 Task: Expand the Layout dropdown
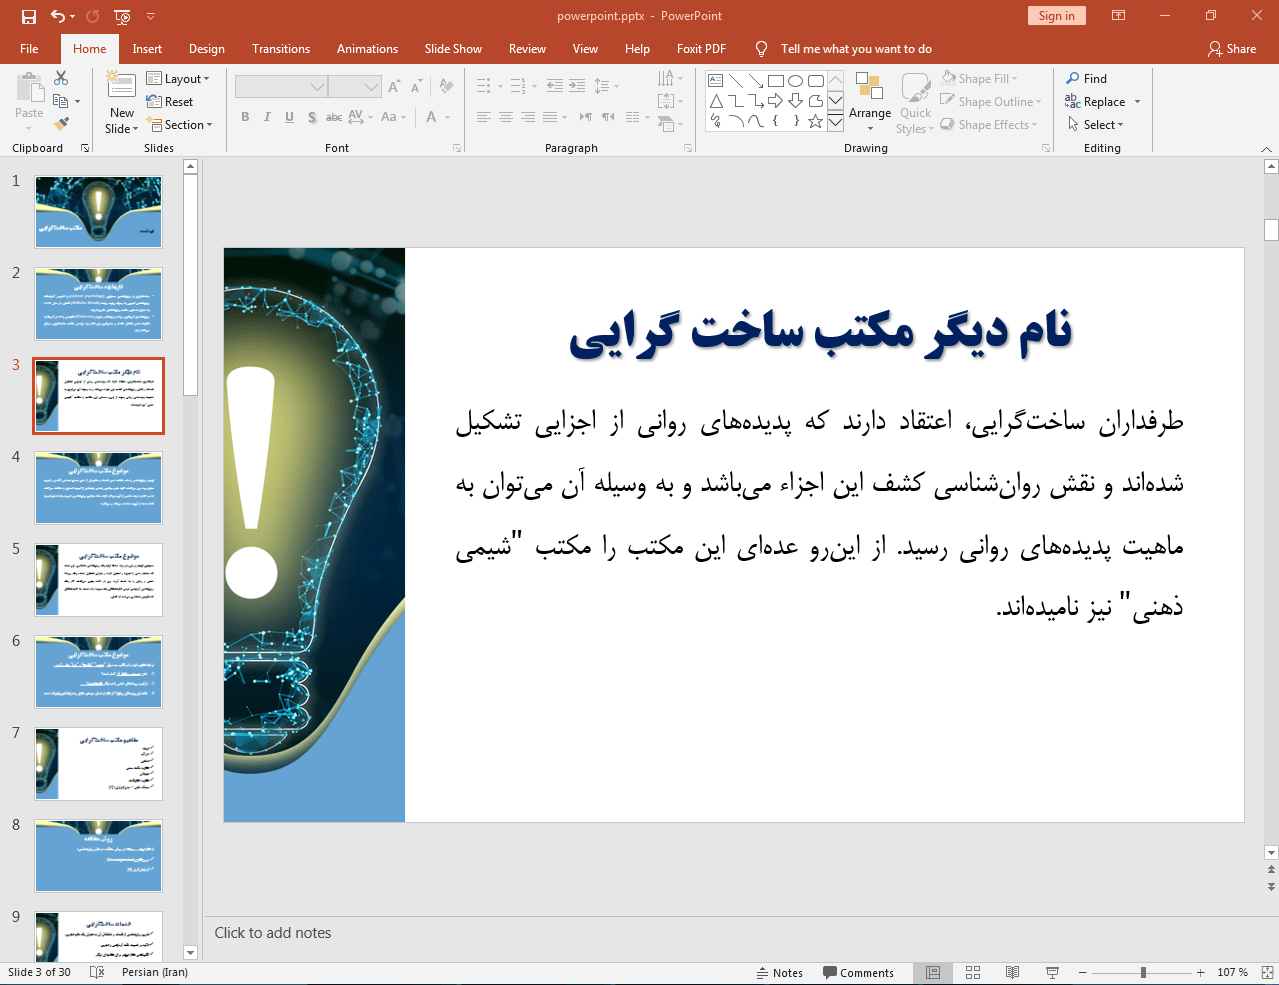178,79
